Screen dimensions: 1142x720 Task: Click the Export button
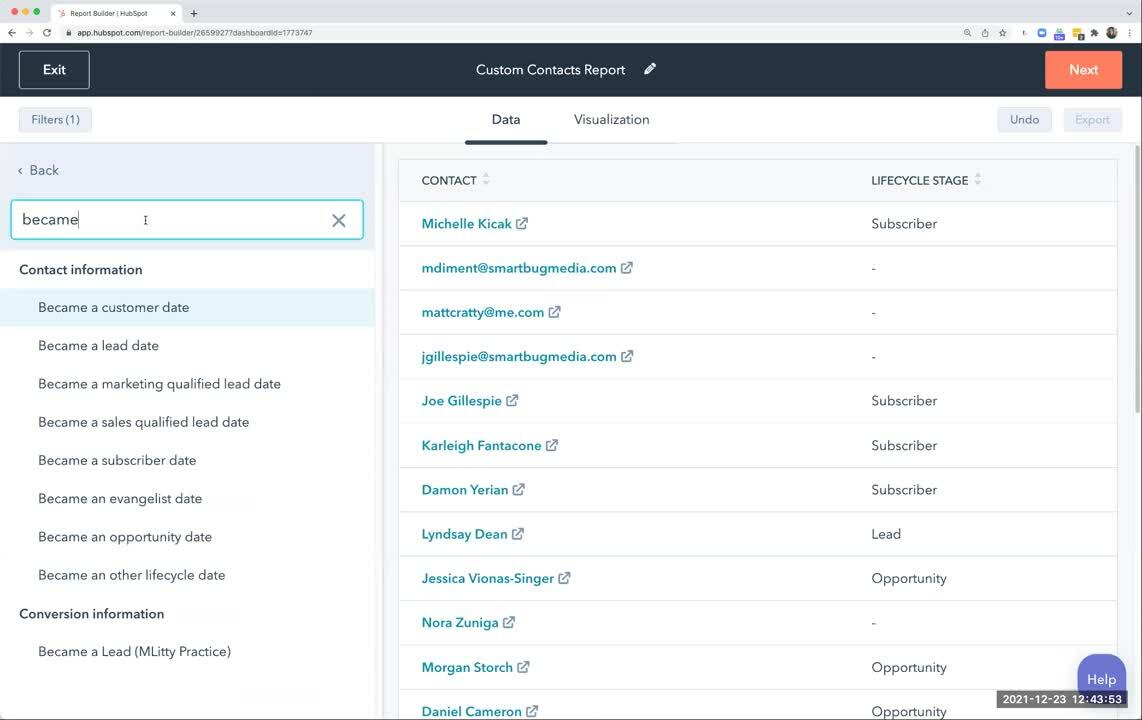(x=1092, y=119)
